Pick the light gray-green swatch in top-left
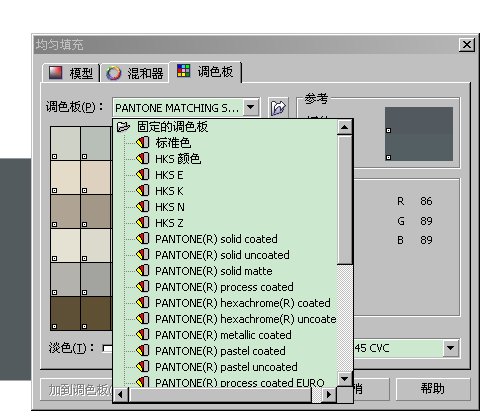Viewport: 491px width, 419px height. point(65,143)
